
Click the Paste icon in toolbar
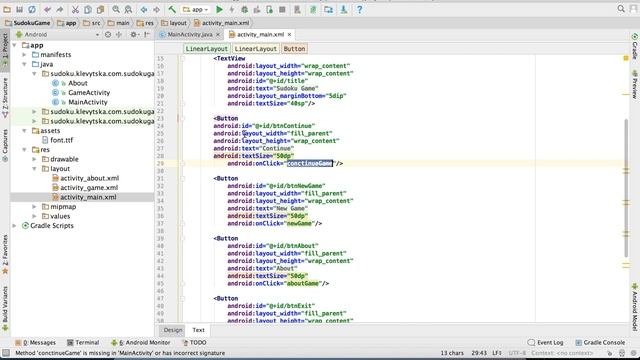tap(100, 9)
